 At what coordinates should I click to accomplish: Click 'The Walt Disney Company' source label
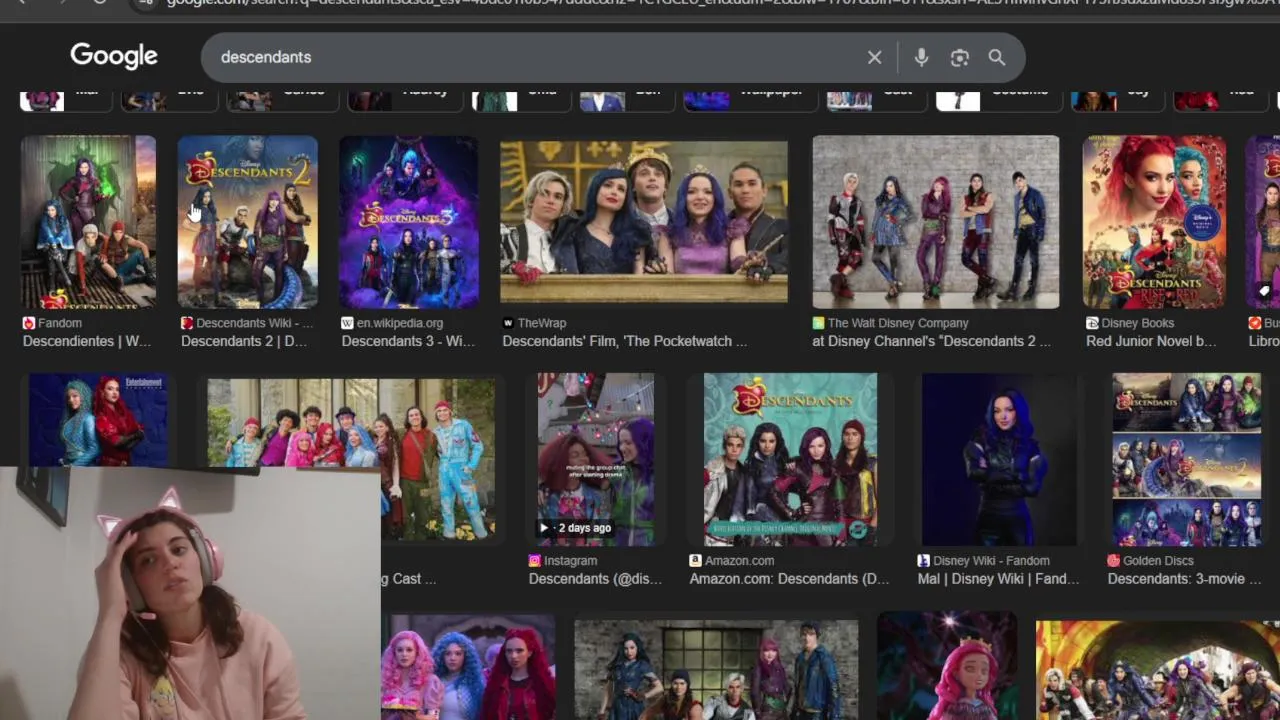click(898, 323)
